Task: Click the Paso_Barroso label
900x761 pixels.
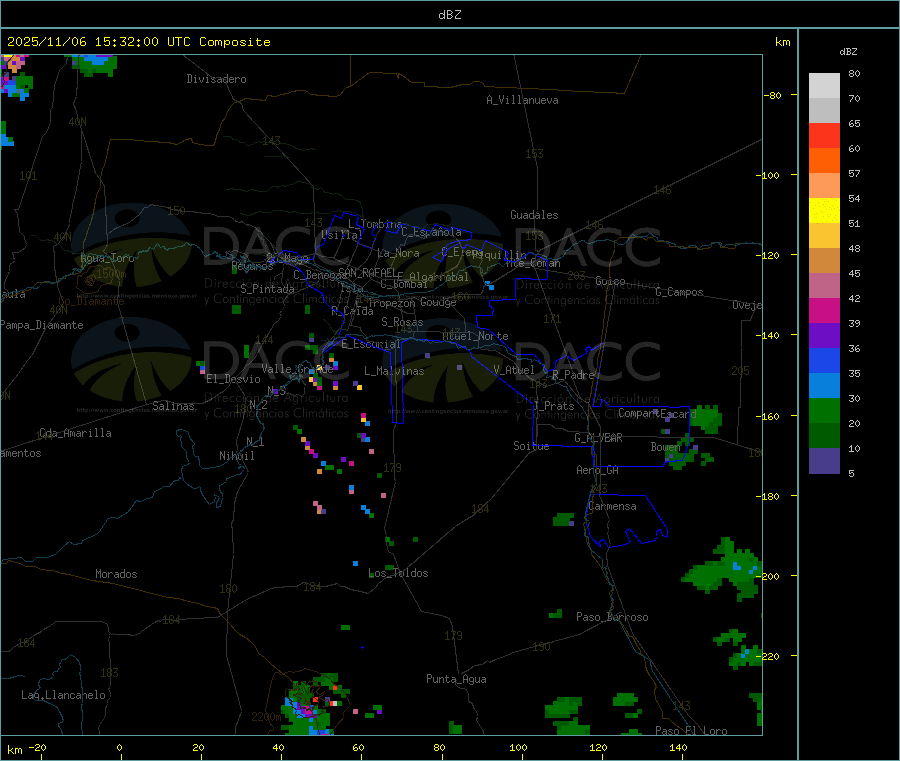Action: tap(612, 617)
